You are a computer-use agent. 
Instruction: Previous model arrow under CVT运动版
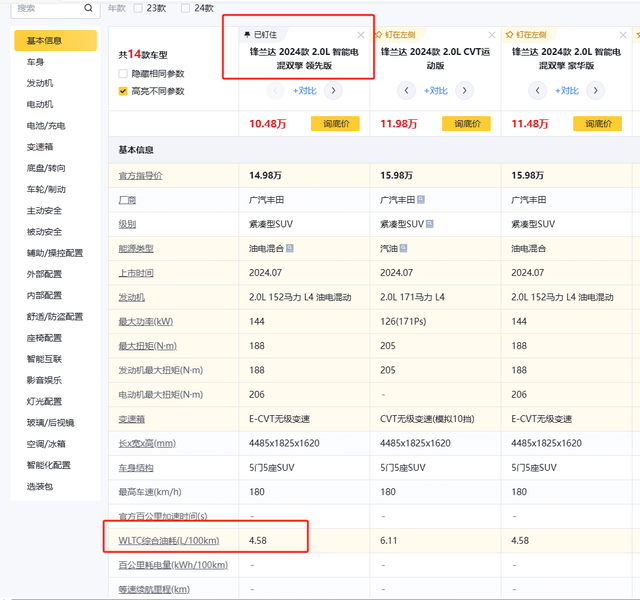[406, 91]
